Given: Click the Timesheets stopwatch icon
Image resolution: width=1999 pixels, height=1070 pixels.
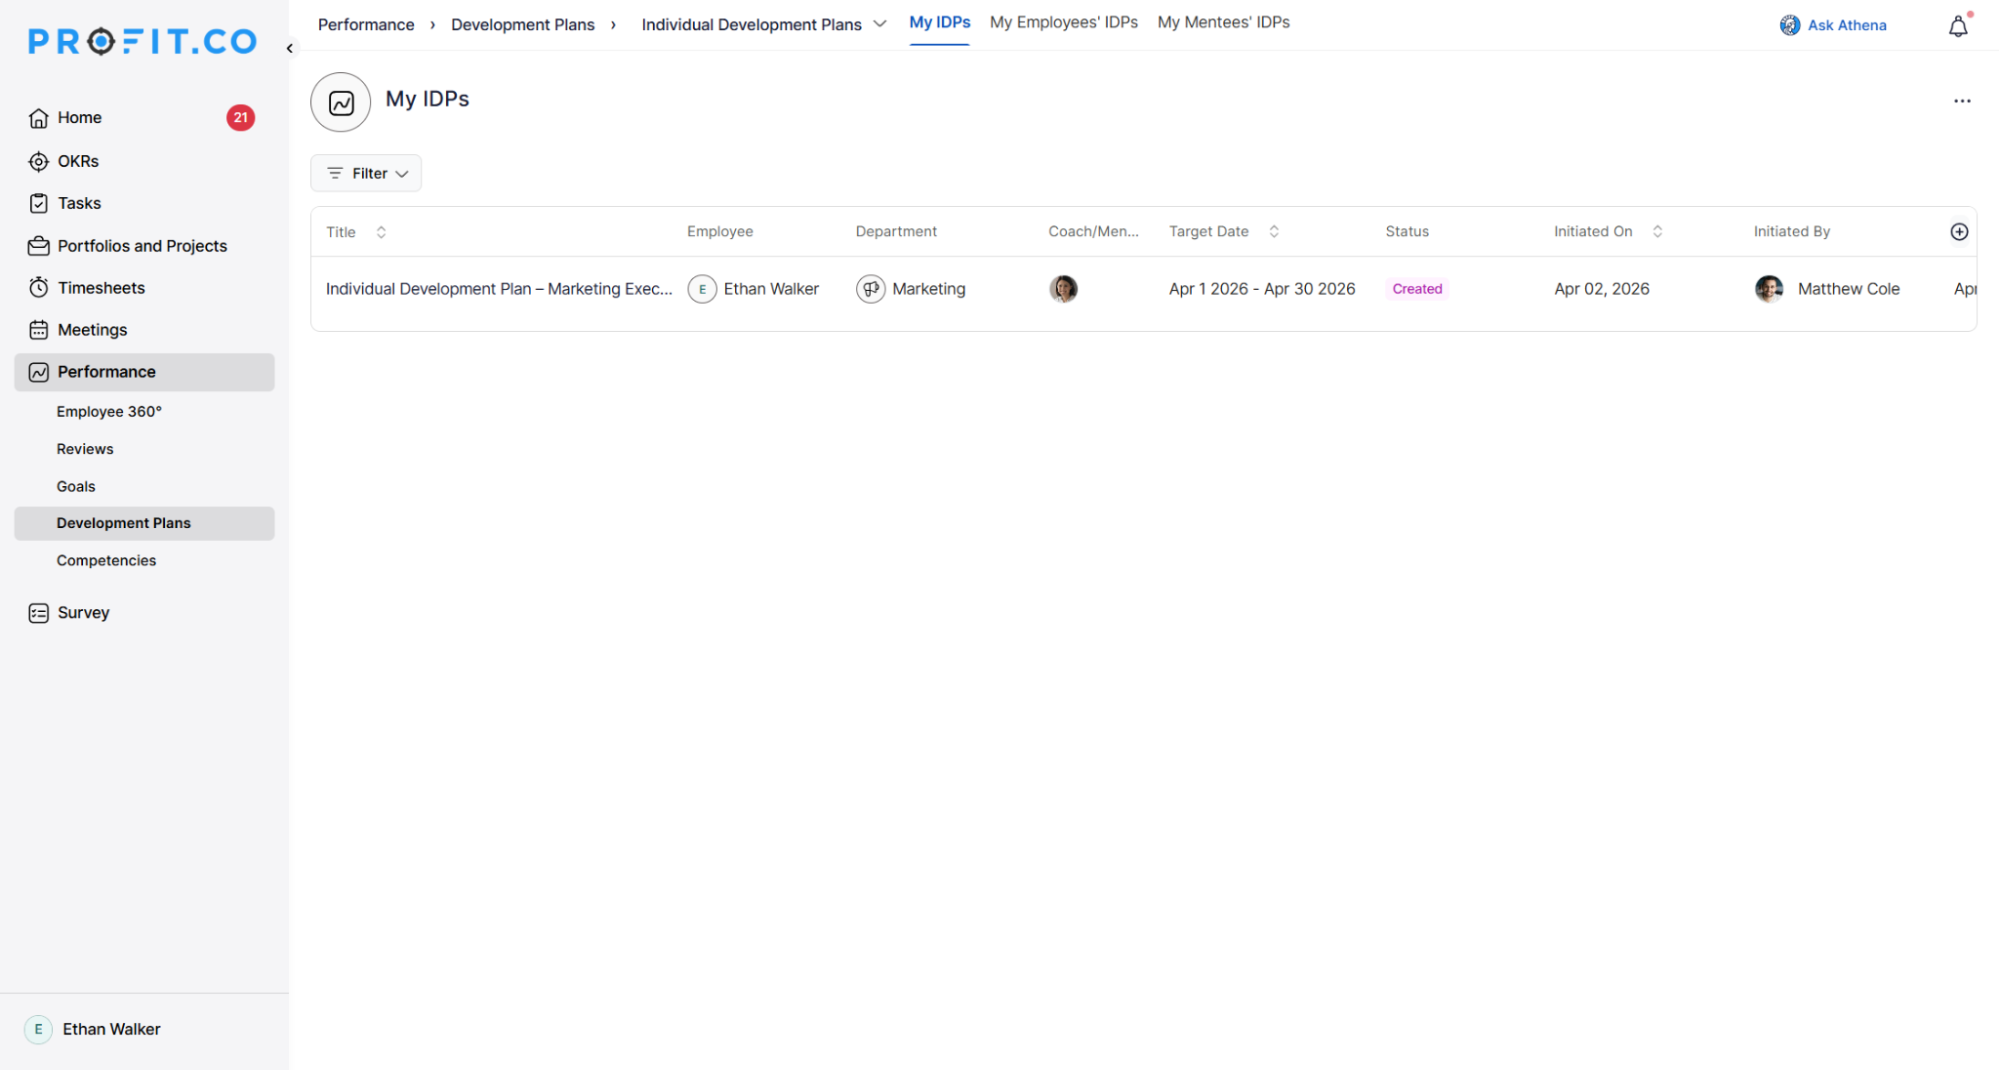Looking at the screenshot, I should (38, 288).
